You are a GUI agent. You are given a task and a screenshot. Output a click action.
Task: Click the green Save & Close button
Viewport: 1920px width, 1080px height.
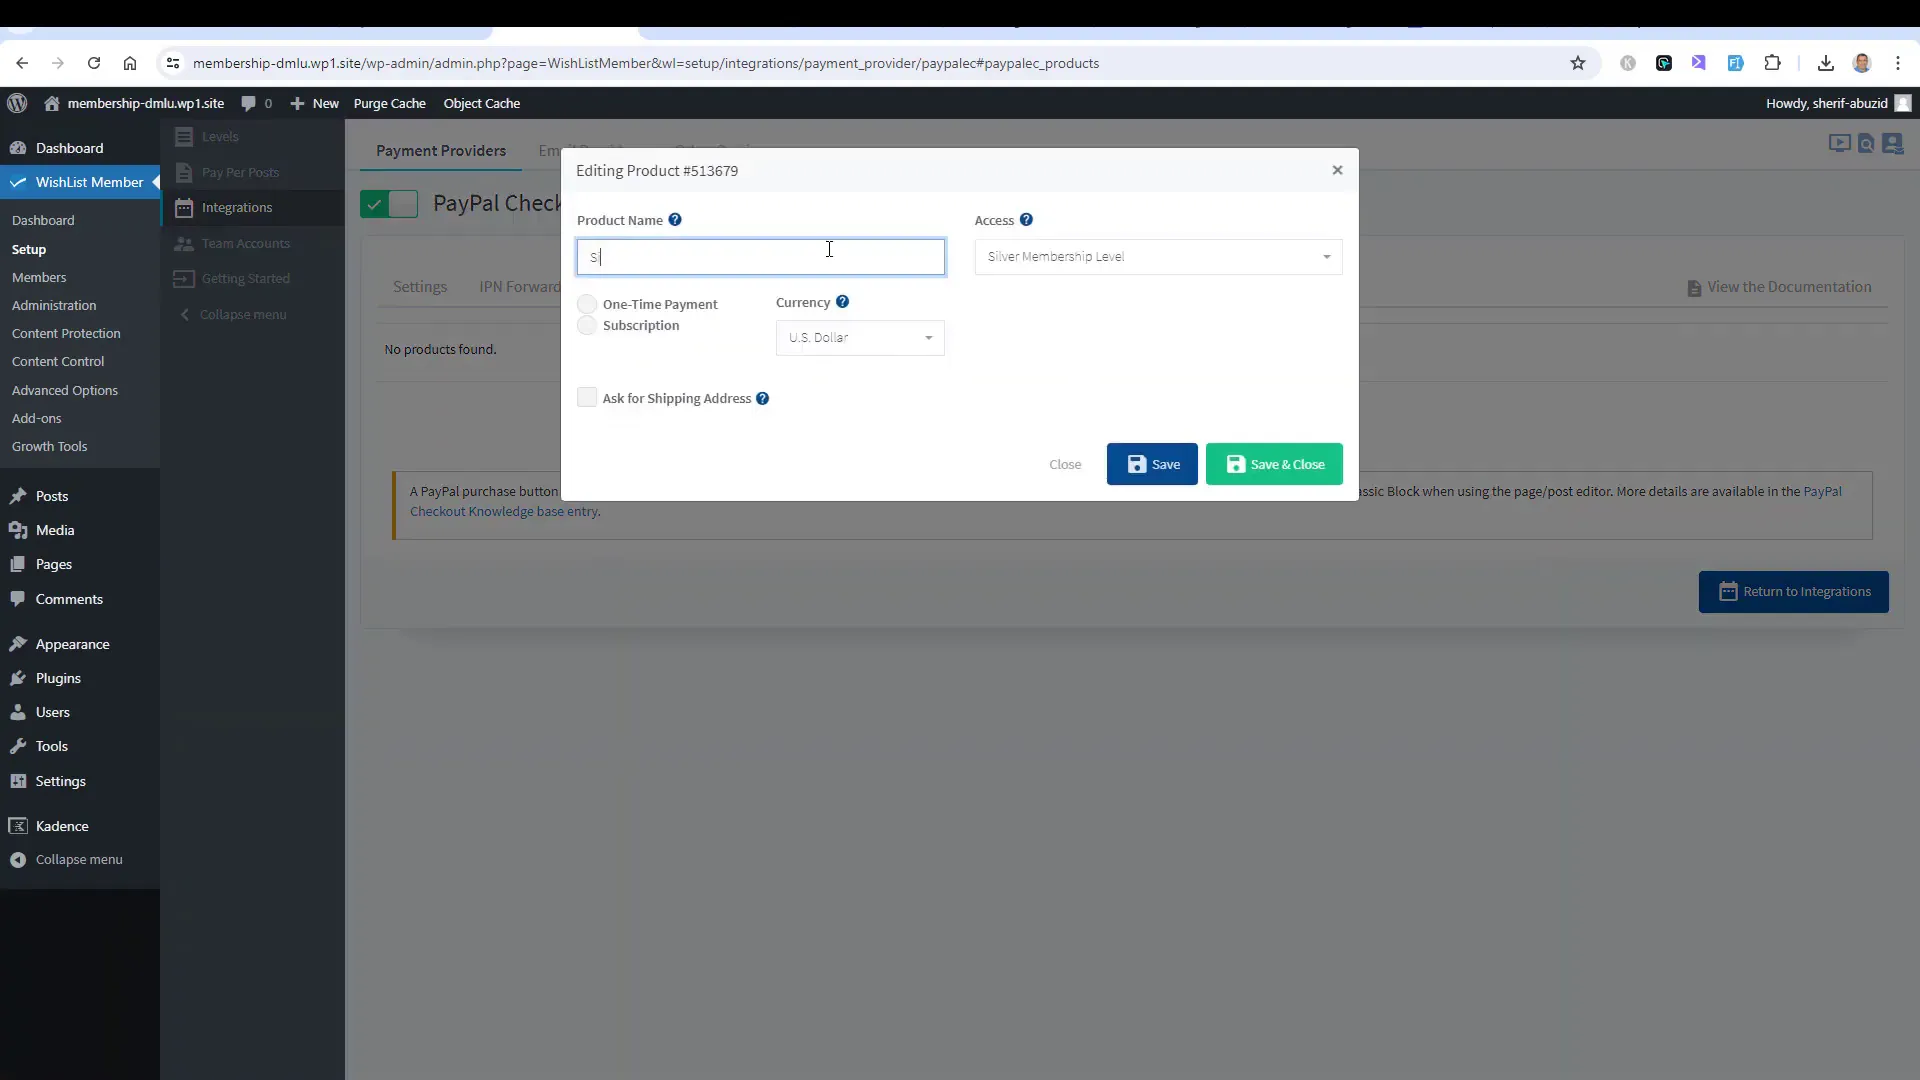1274,464
